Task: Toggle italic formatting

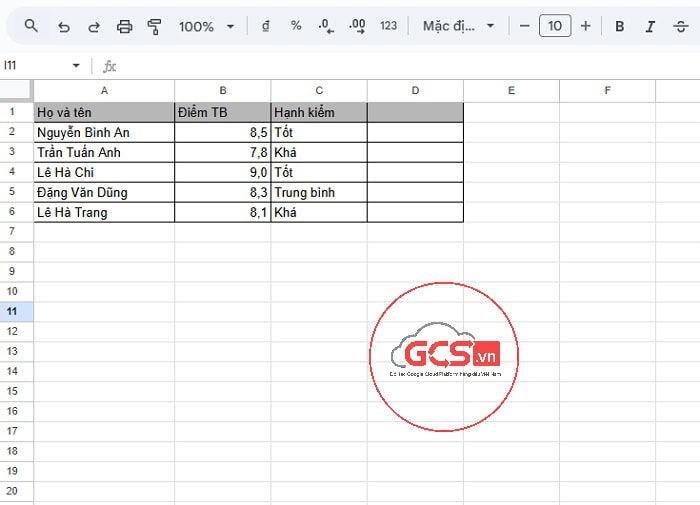Action: pos(650,26)
